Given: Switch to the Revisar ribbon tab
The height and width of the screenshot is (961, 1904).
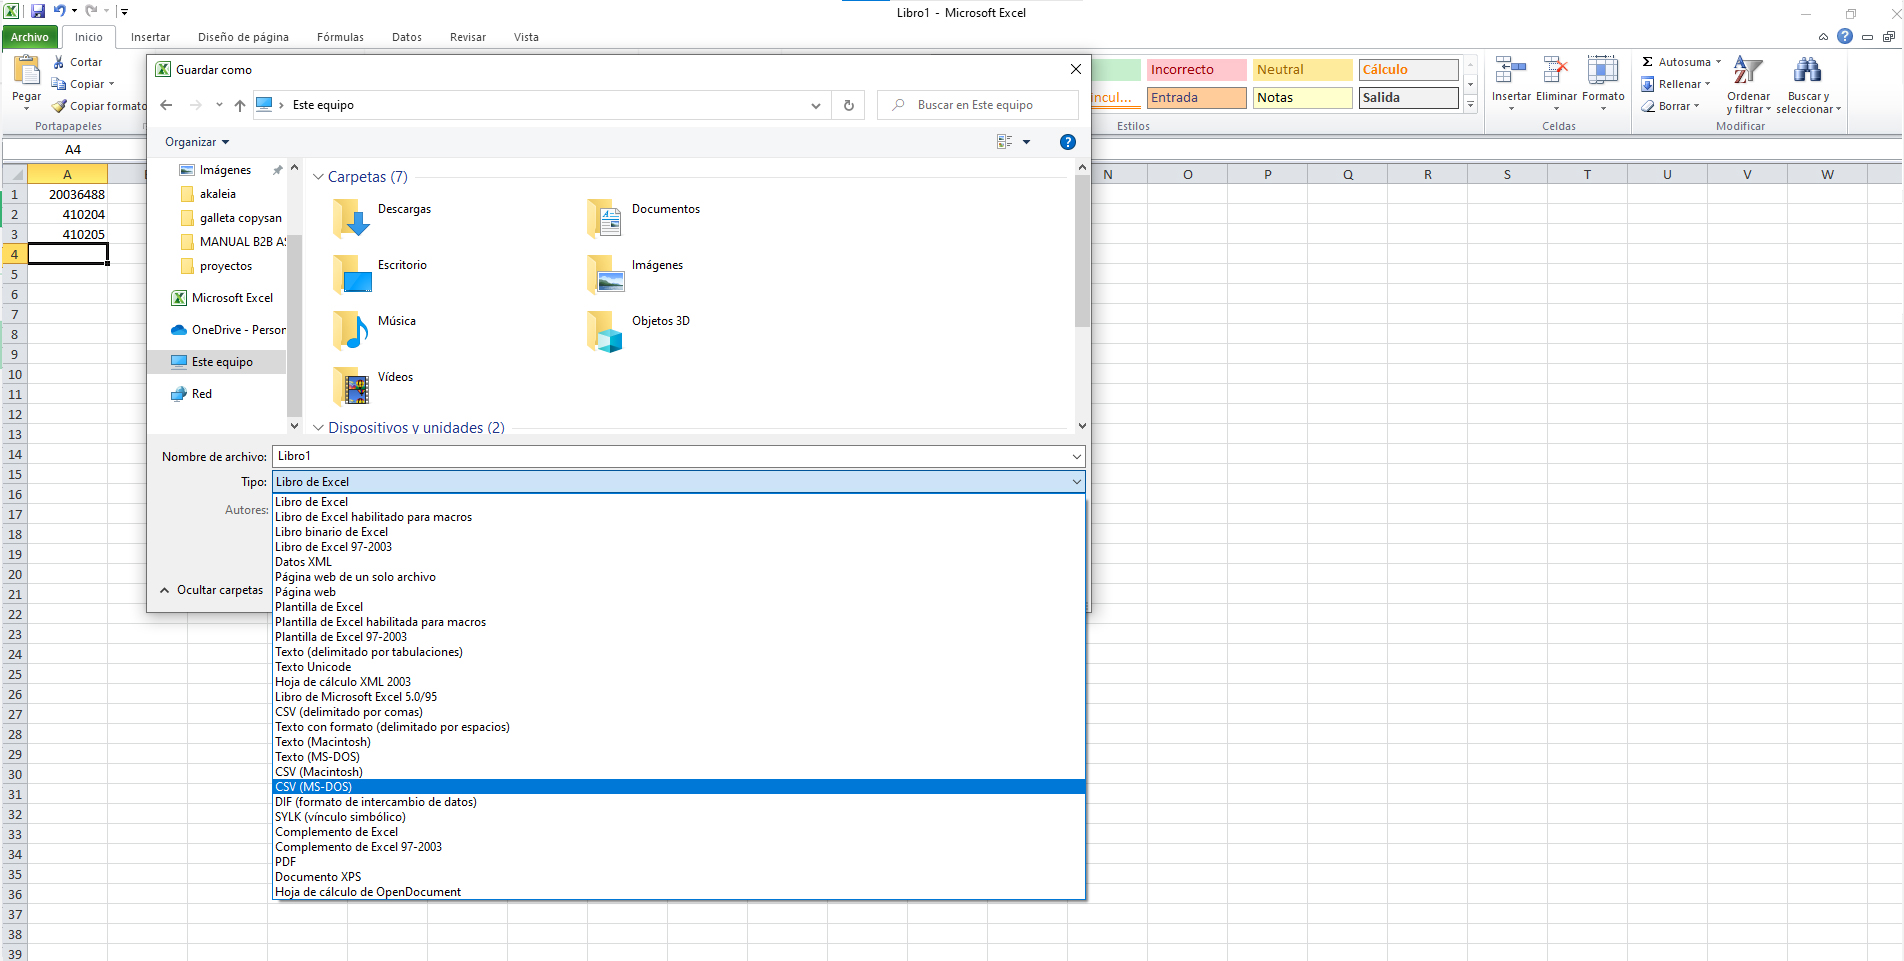Looking at the screenshot, I should (467, 37).
